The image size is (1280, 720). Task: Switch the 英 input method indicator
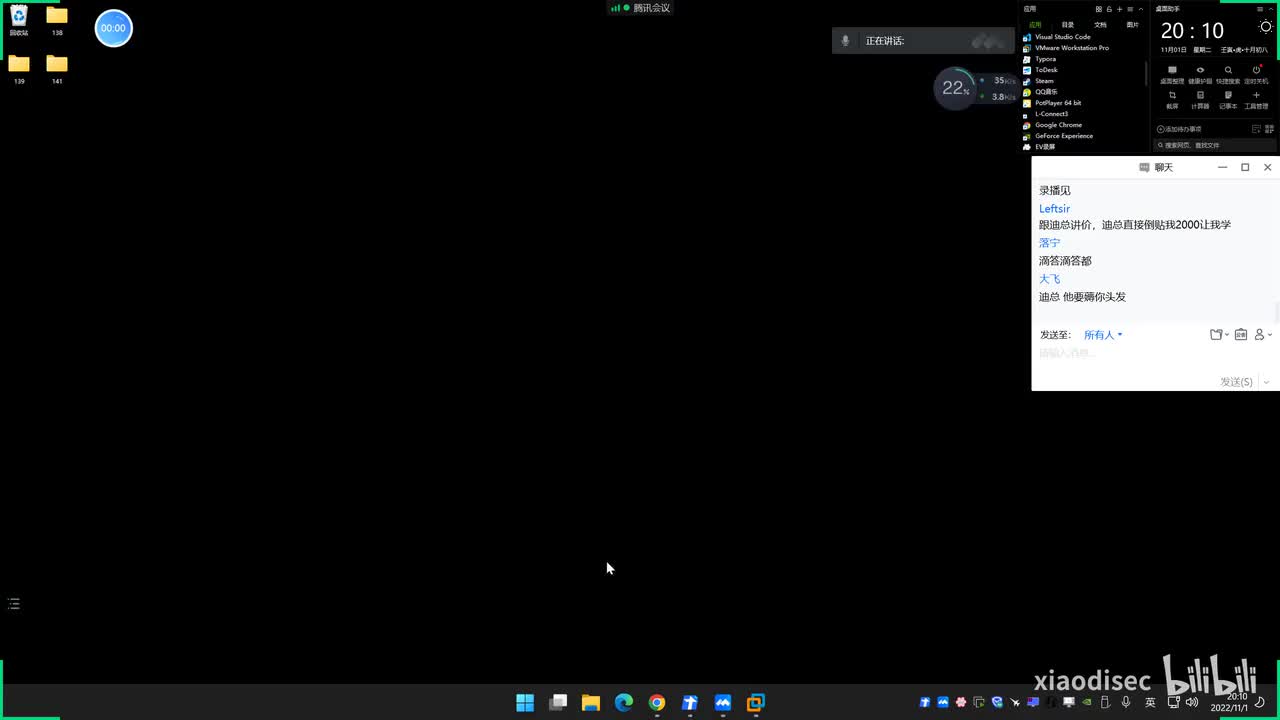(1150, 703)
